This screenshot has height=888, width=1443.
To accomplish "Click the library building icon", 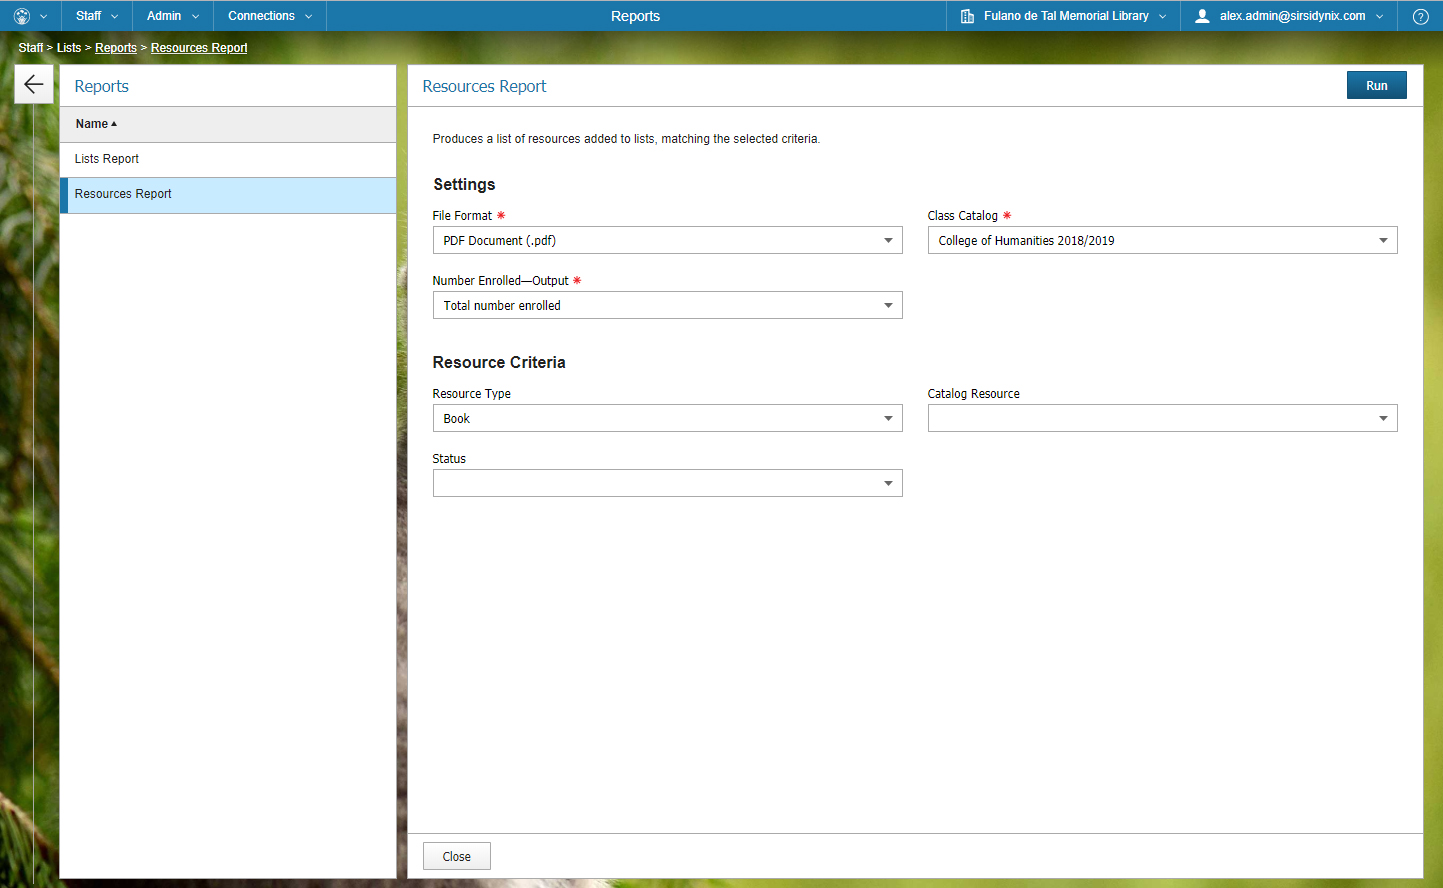I will point(967,16).
